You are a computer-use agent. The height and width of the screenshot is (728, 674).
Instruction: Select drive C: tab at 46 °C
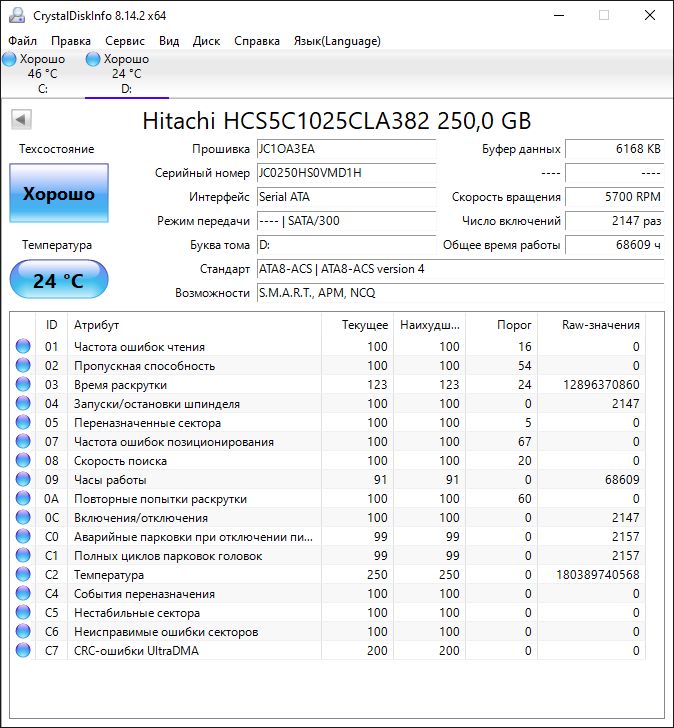pyautogui.click(x=42, y=74)
